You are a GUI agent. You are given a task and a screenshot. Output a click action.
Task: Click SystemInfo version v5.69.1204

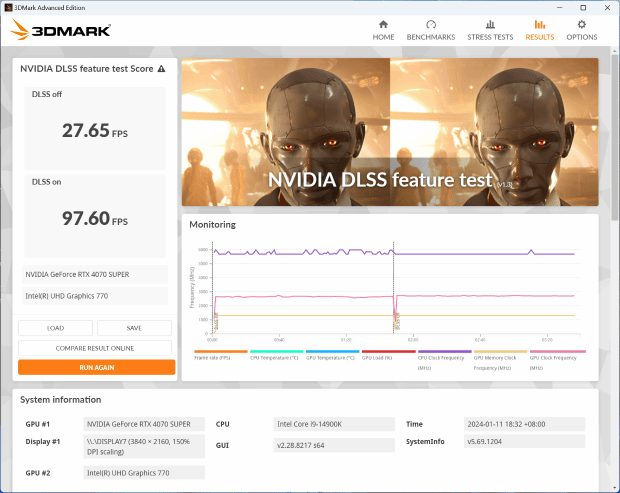click(524, 441)
